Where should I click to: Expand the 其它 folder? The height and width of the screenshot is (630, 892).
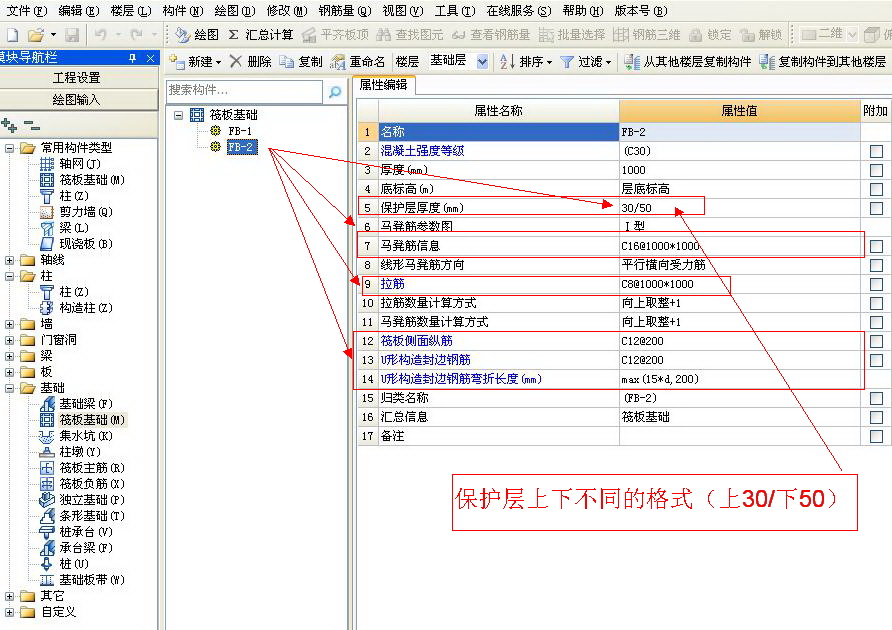[9, 596]
